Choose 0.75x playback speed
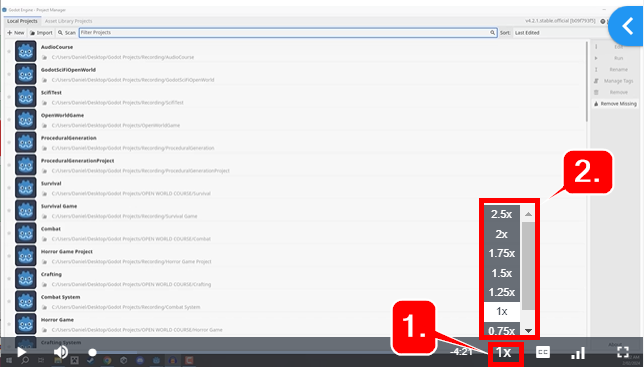Image resolution: width=644 pixels, height=367 pixels. [x=501, y=329]
